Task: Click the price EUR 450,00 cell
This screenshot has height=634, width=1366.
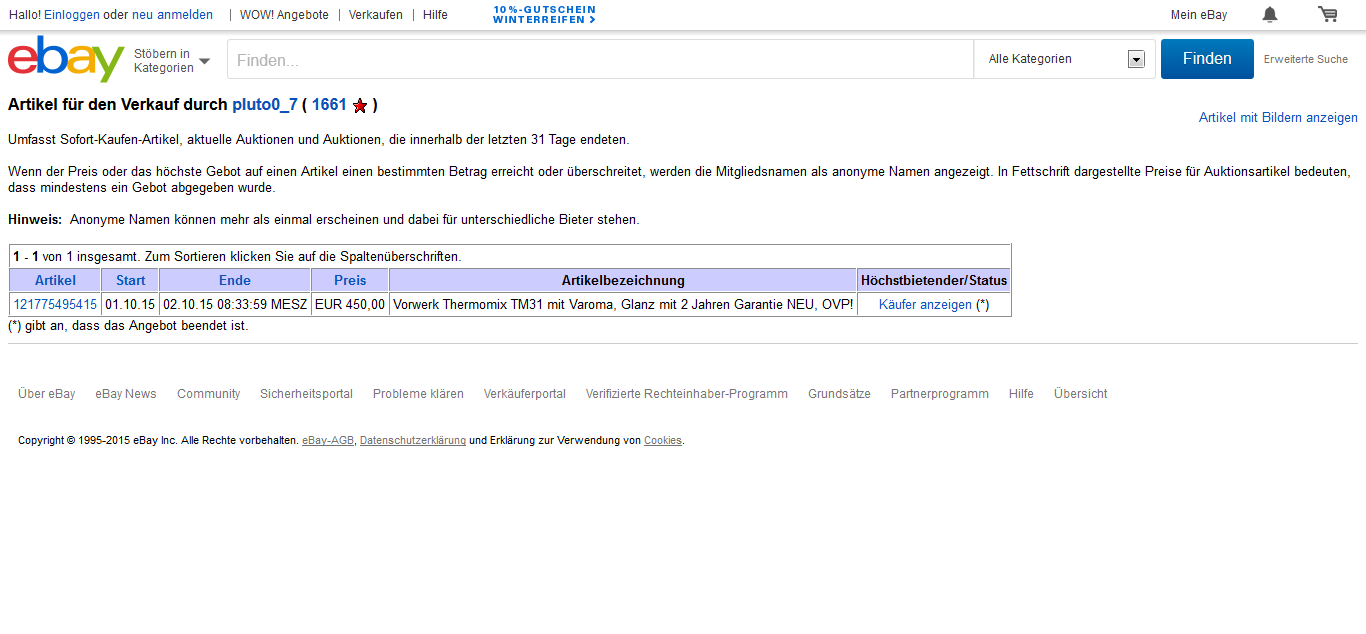Action: 350,305
